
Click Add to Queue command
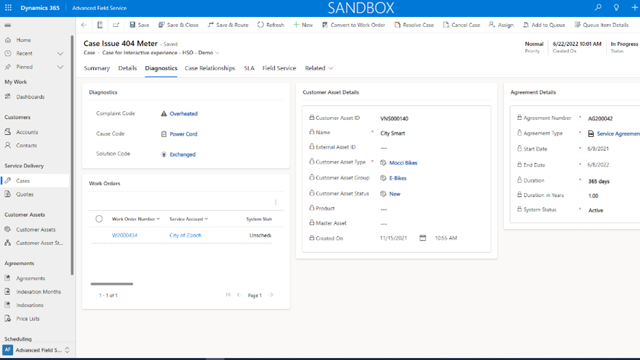(544, 25)
